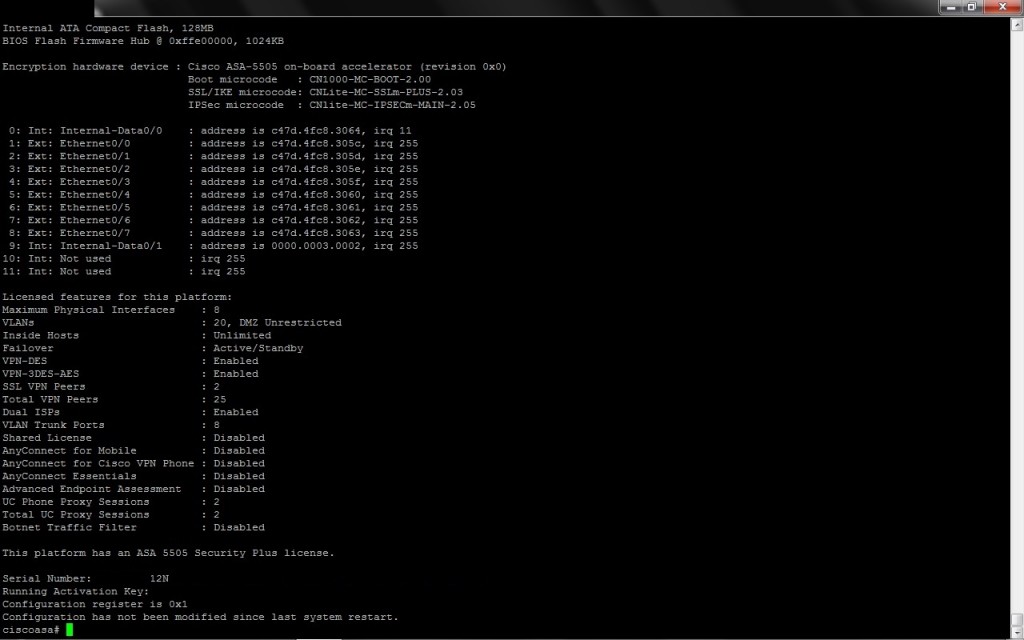Click the 'ciscoasa#' prompt text
This screenshot has width=1024, height=640.
coord(31,630)
